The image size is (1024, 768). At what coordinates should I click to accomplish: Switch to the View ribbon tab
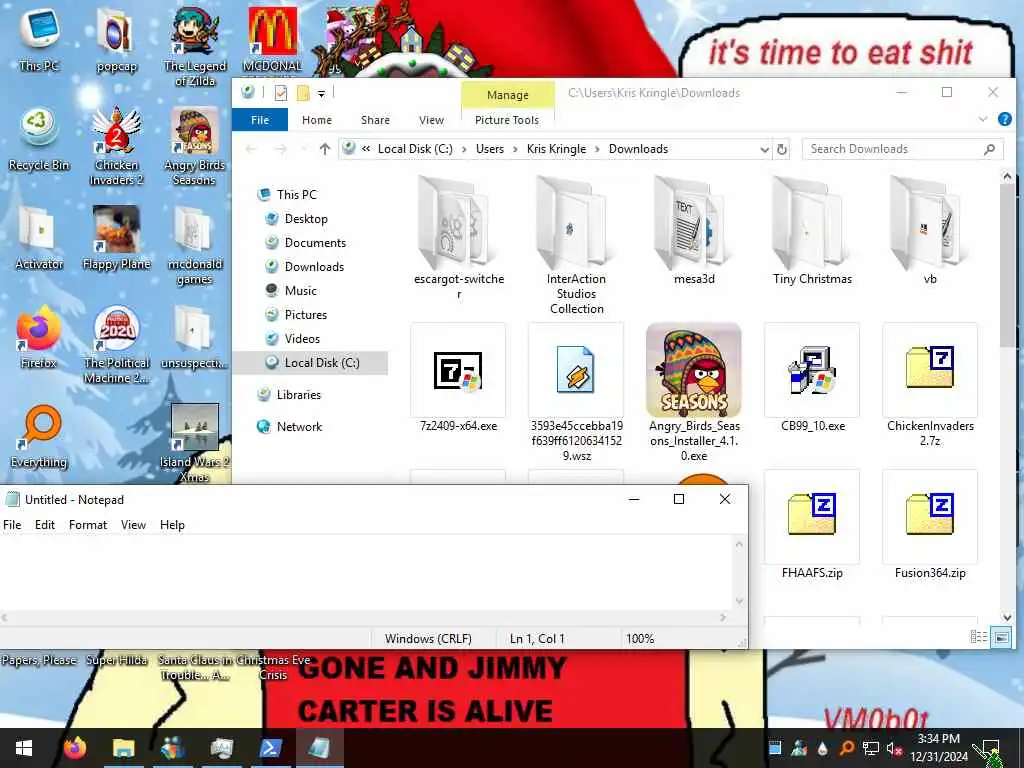[431, 120]
